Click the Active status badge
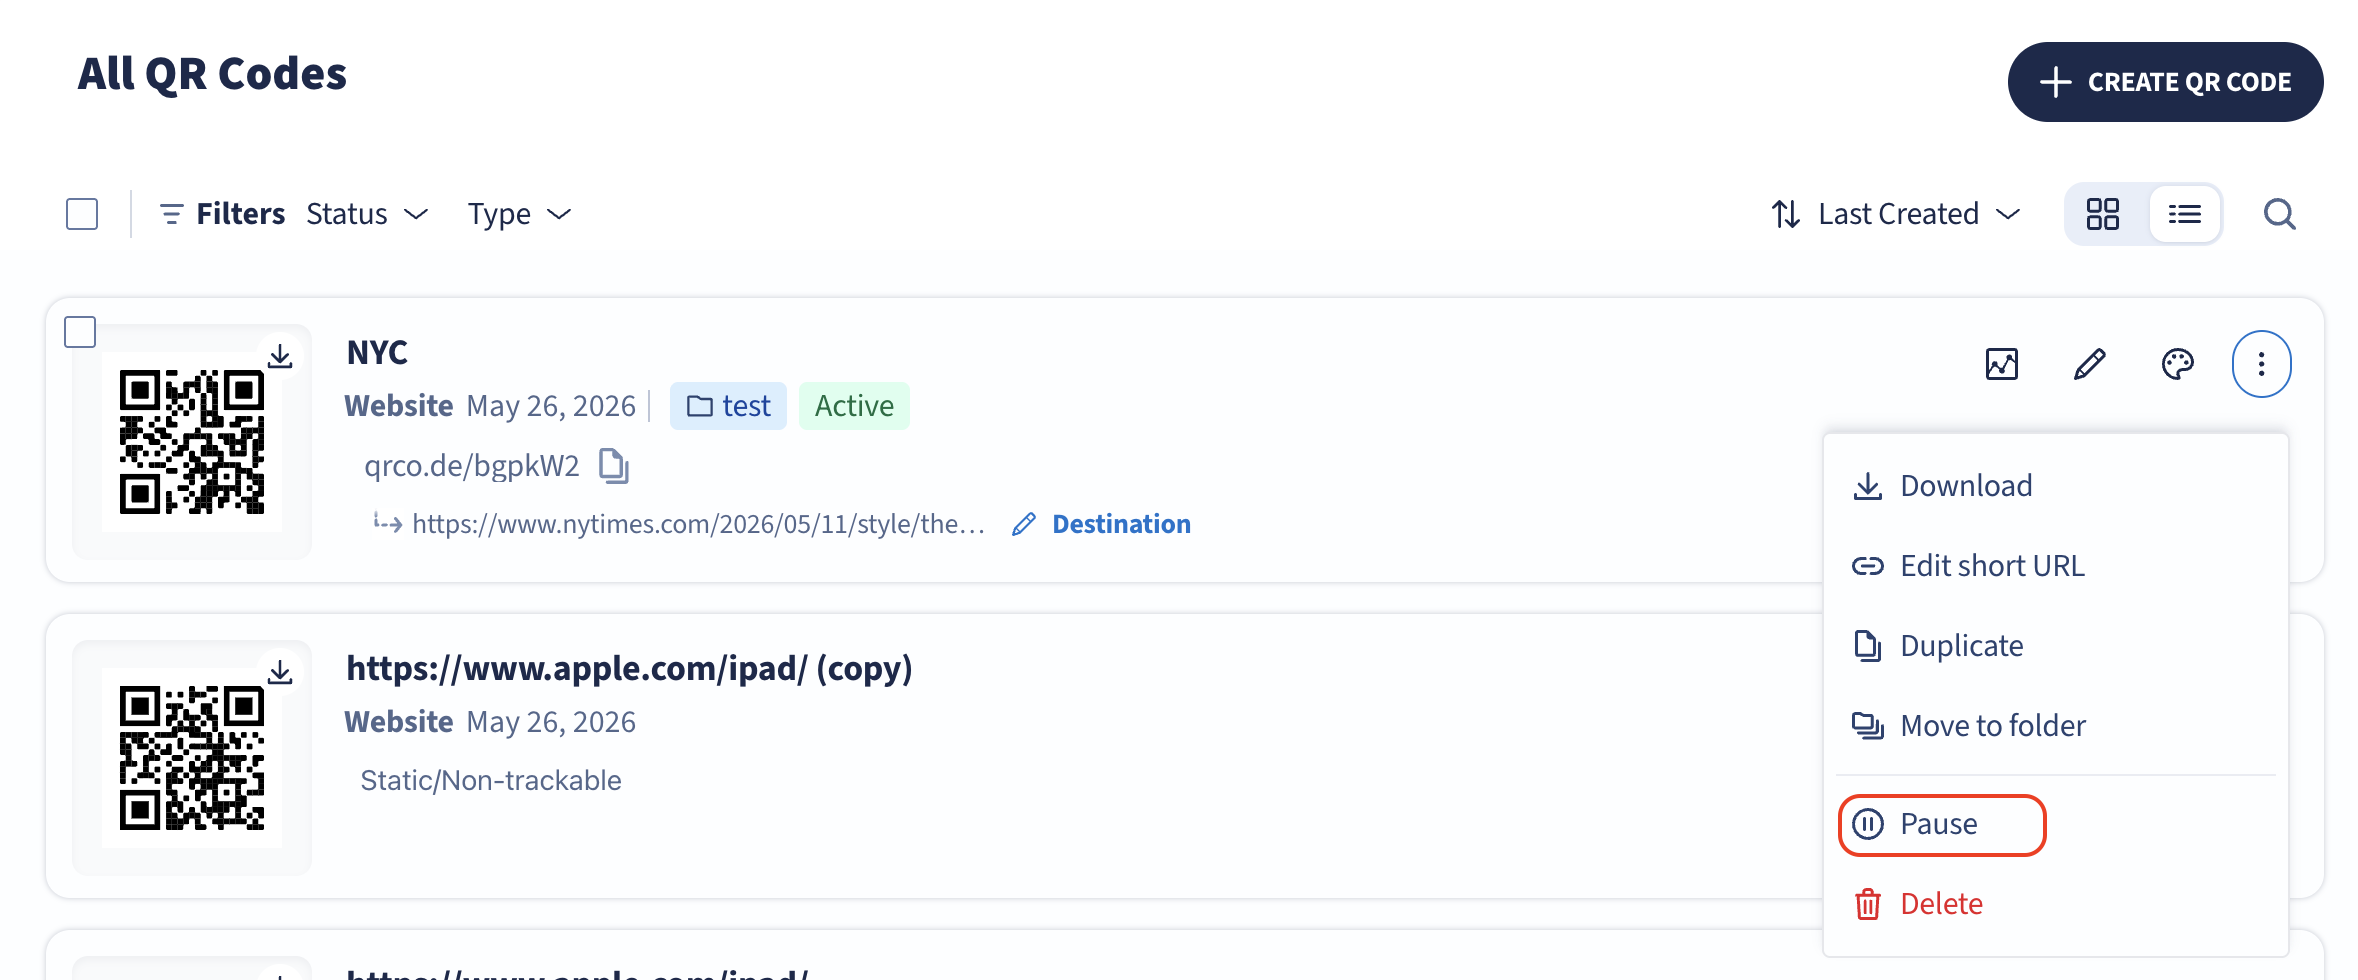The height and width of the screenshot is (980, 2358). [x=854, y=406]
